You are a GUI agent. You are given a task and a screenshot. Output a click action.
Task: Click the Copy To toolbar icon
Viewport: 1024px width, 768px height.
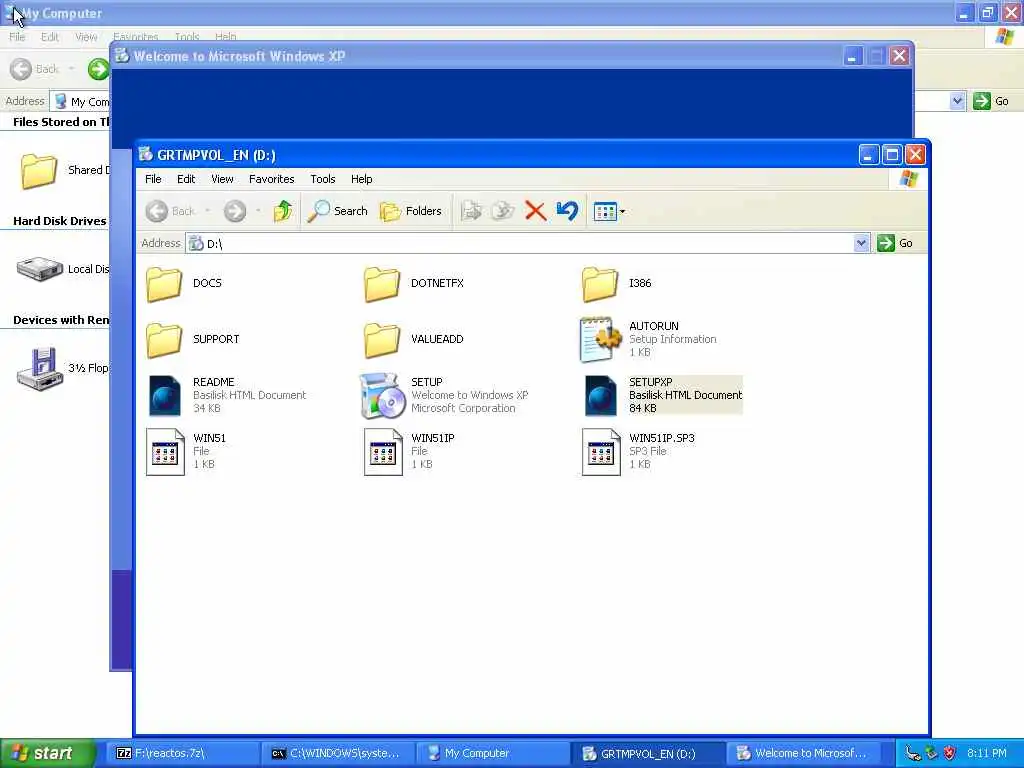503,211
